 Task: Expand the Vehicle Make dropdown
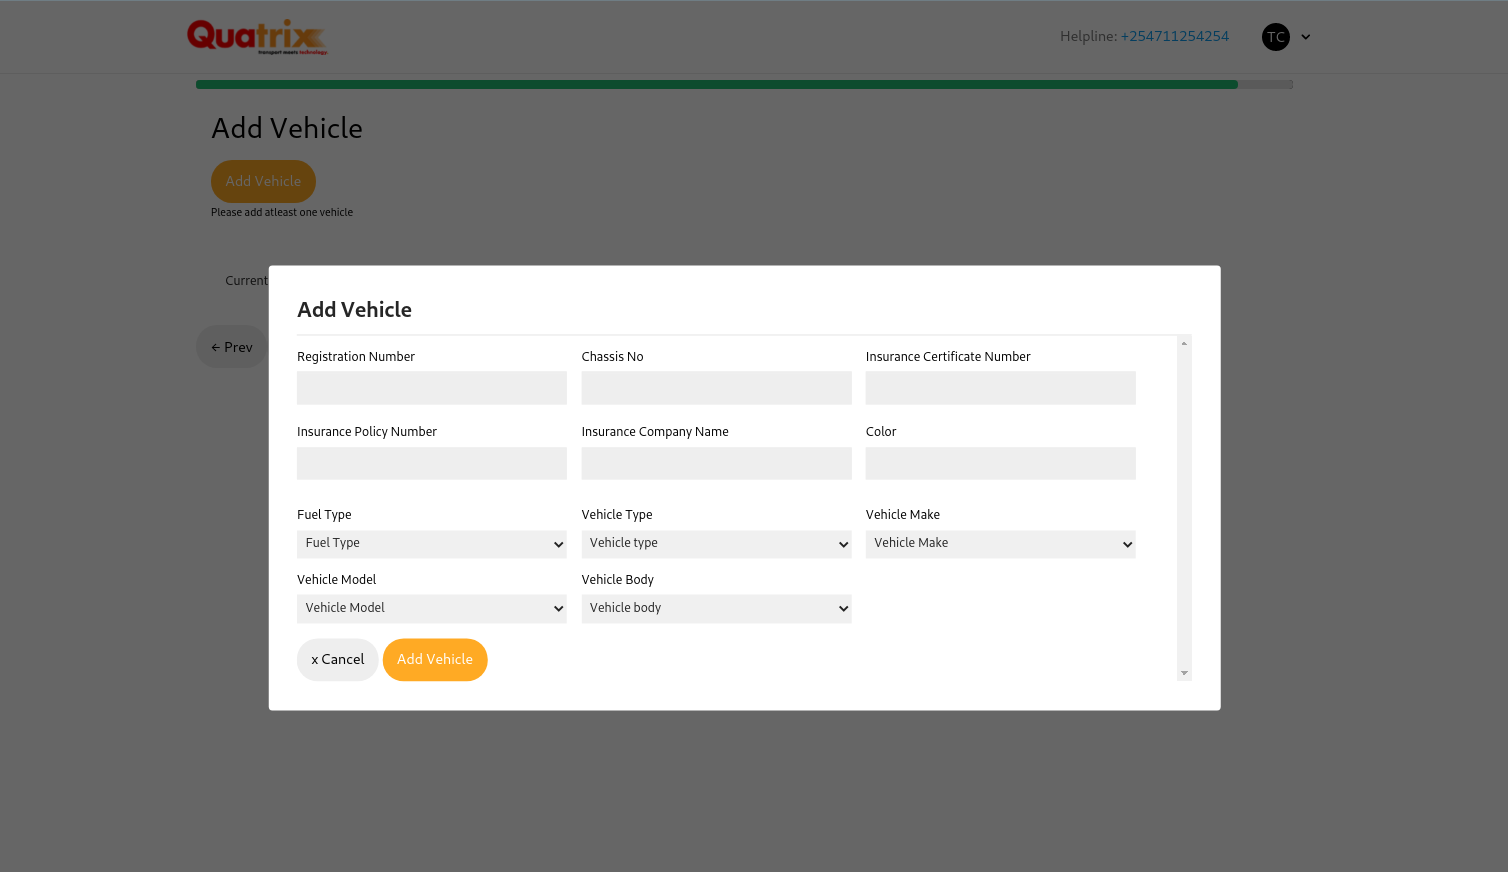[x=1001, y=544]
